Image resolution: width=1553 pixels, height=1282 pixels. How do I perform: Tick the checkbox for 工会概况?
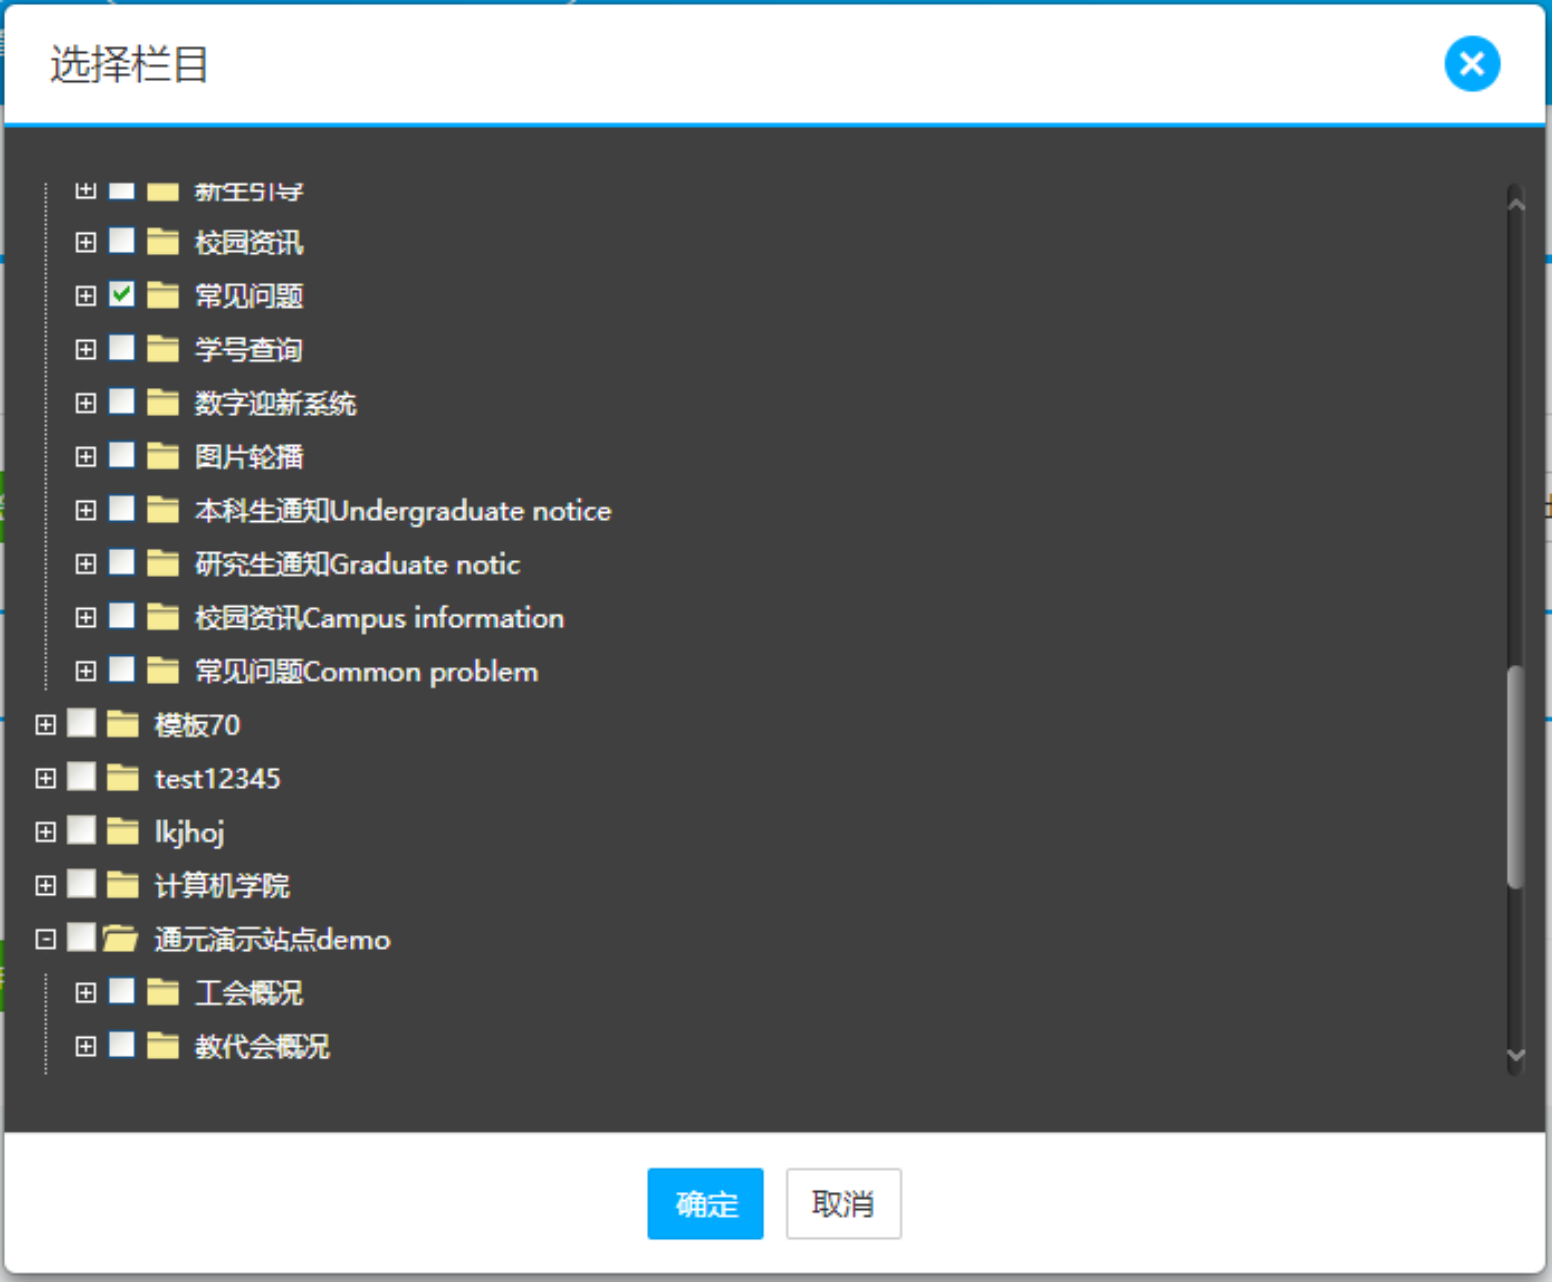[x=122, y=991]
